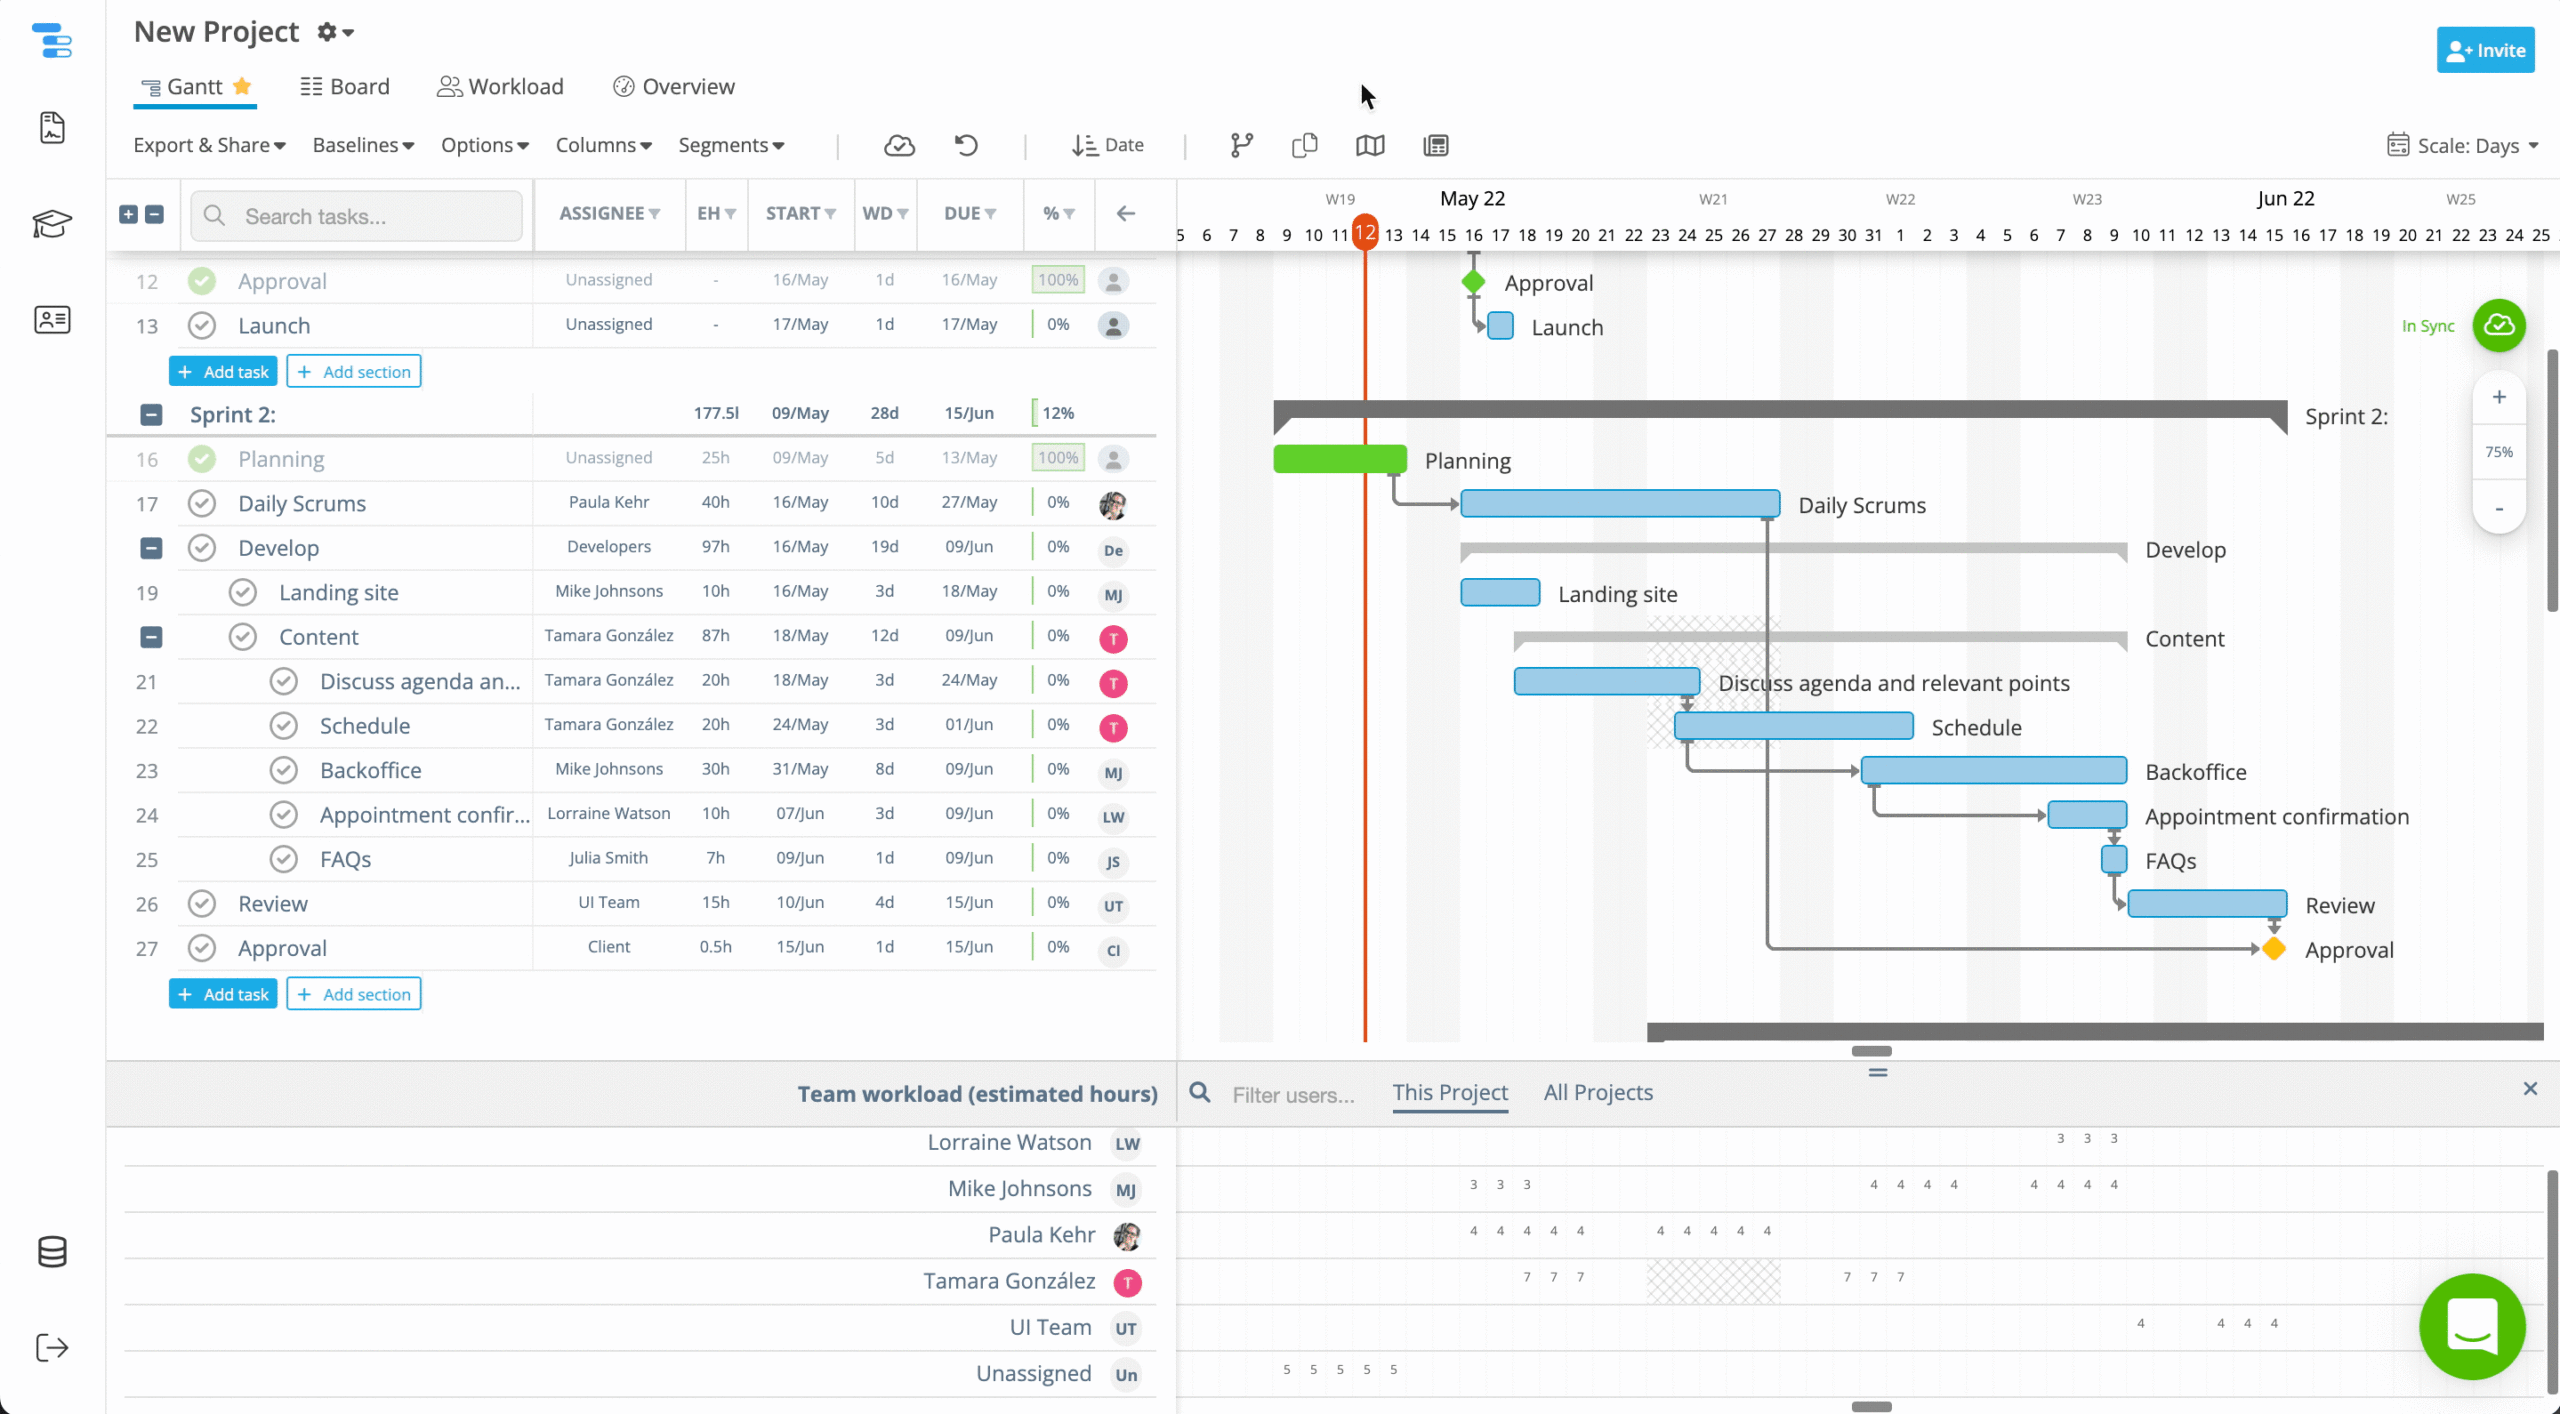
Task: Click the logout icon in sidebar
Action: pos(52,1347)
